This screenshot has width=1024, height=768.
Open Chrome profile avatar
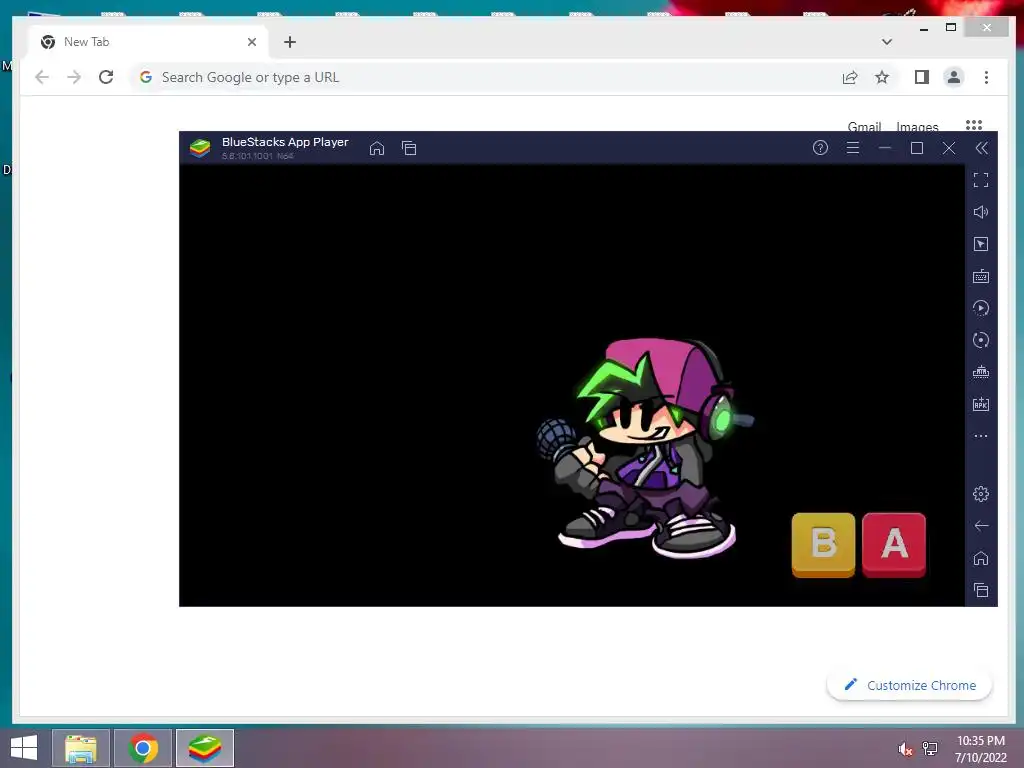coord(953,77)
